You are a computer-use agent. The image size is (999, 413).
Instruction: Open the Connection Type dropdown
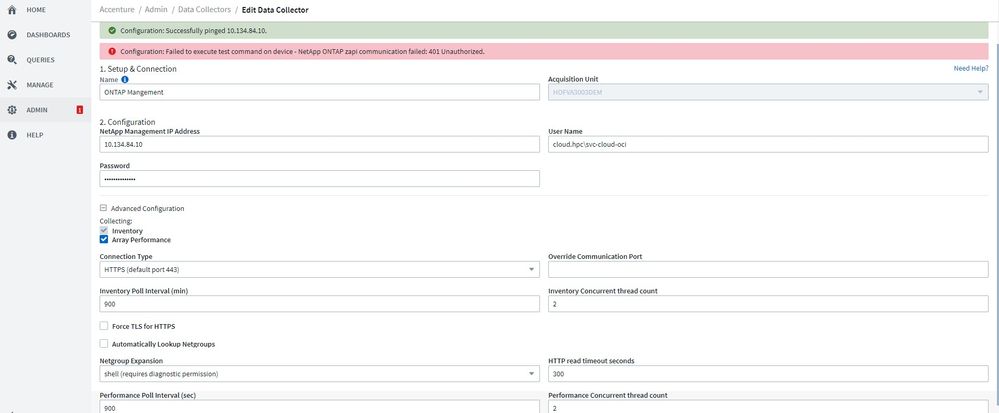click(x=320, y=270)
